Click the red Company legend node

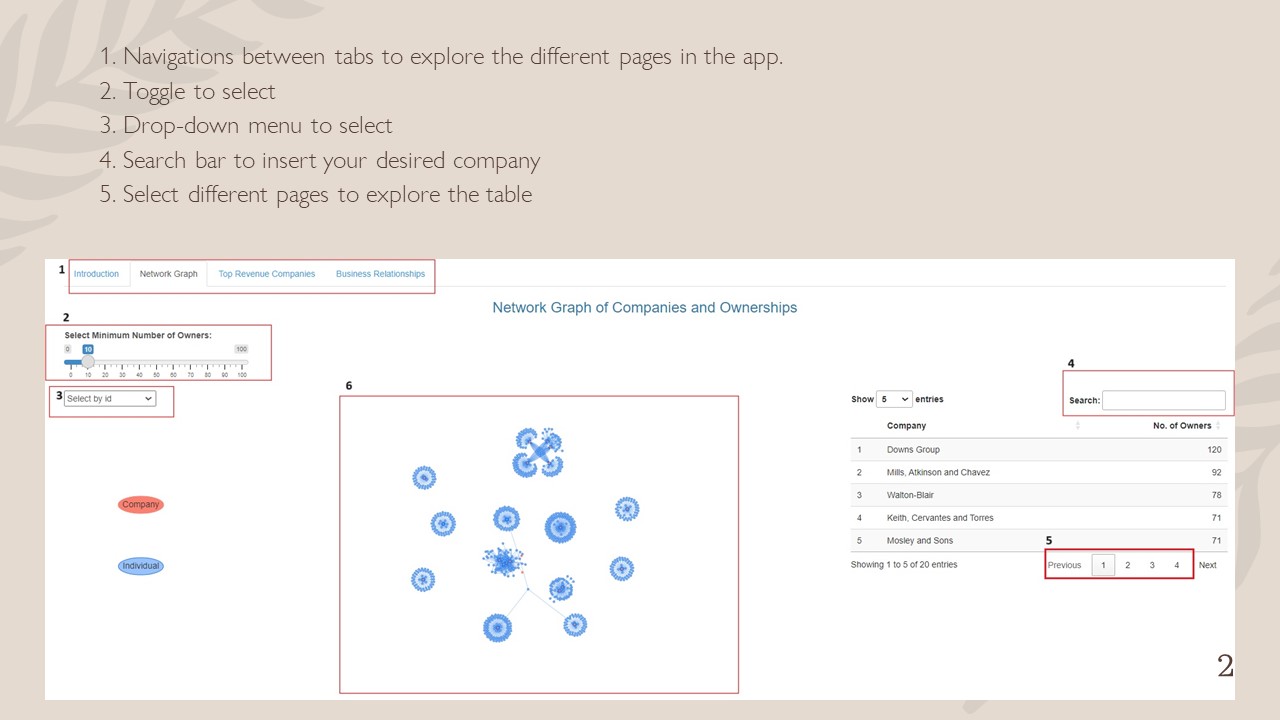(x=140, y=505)
